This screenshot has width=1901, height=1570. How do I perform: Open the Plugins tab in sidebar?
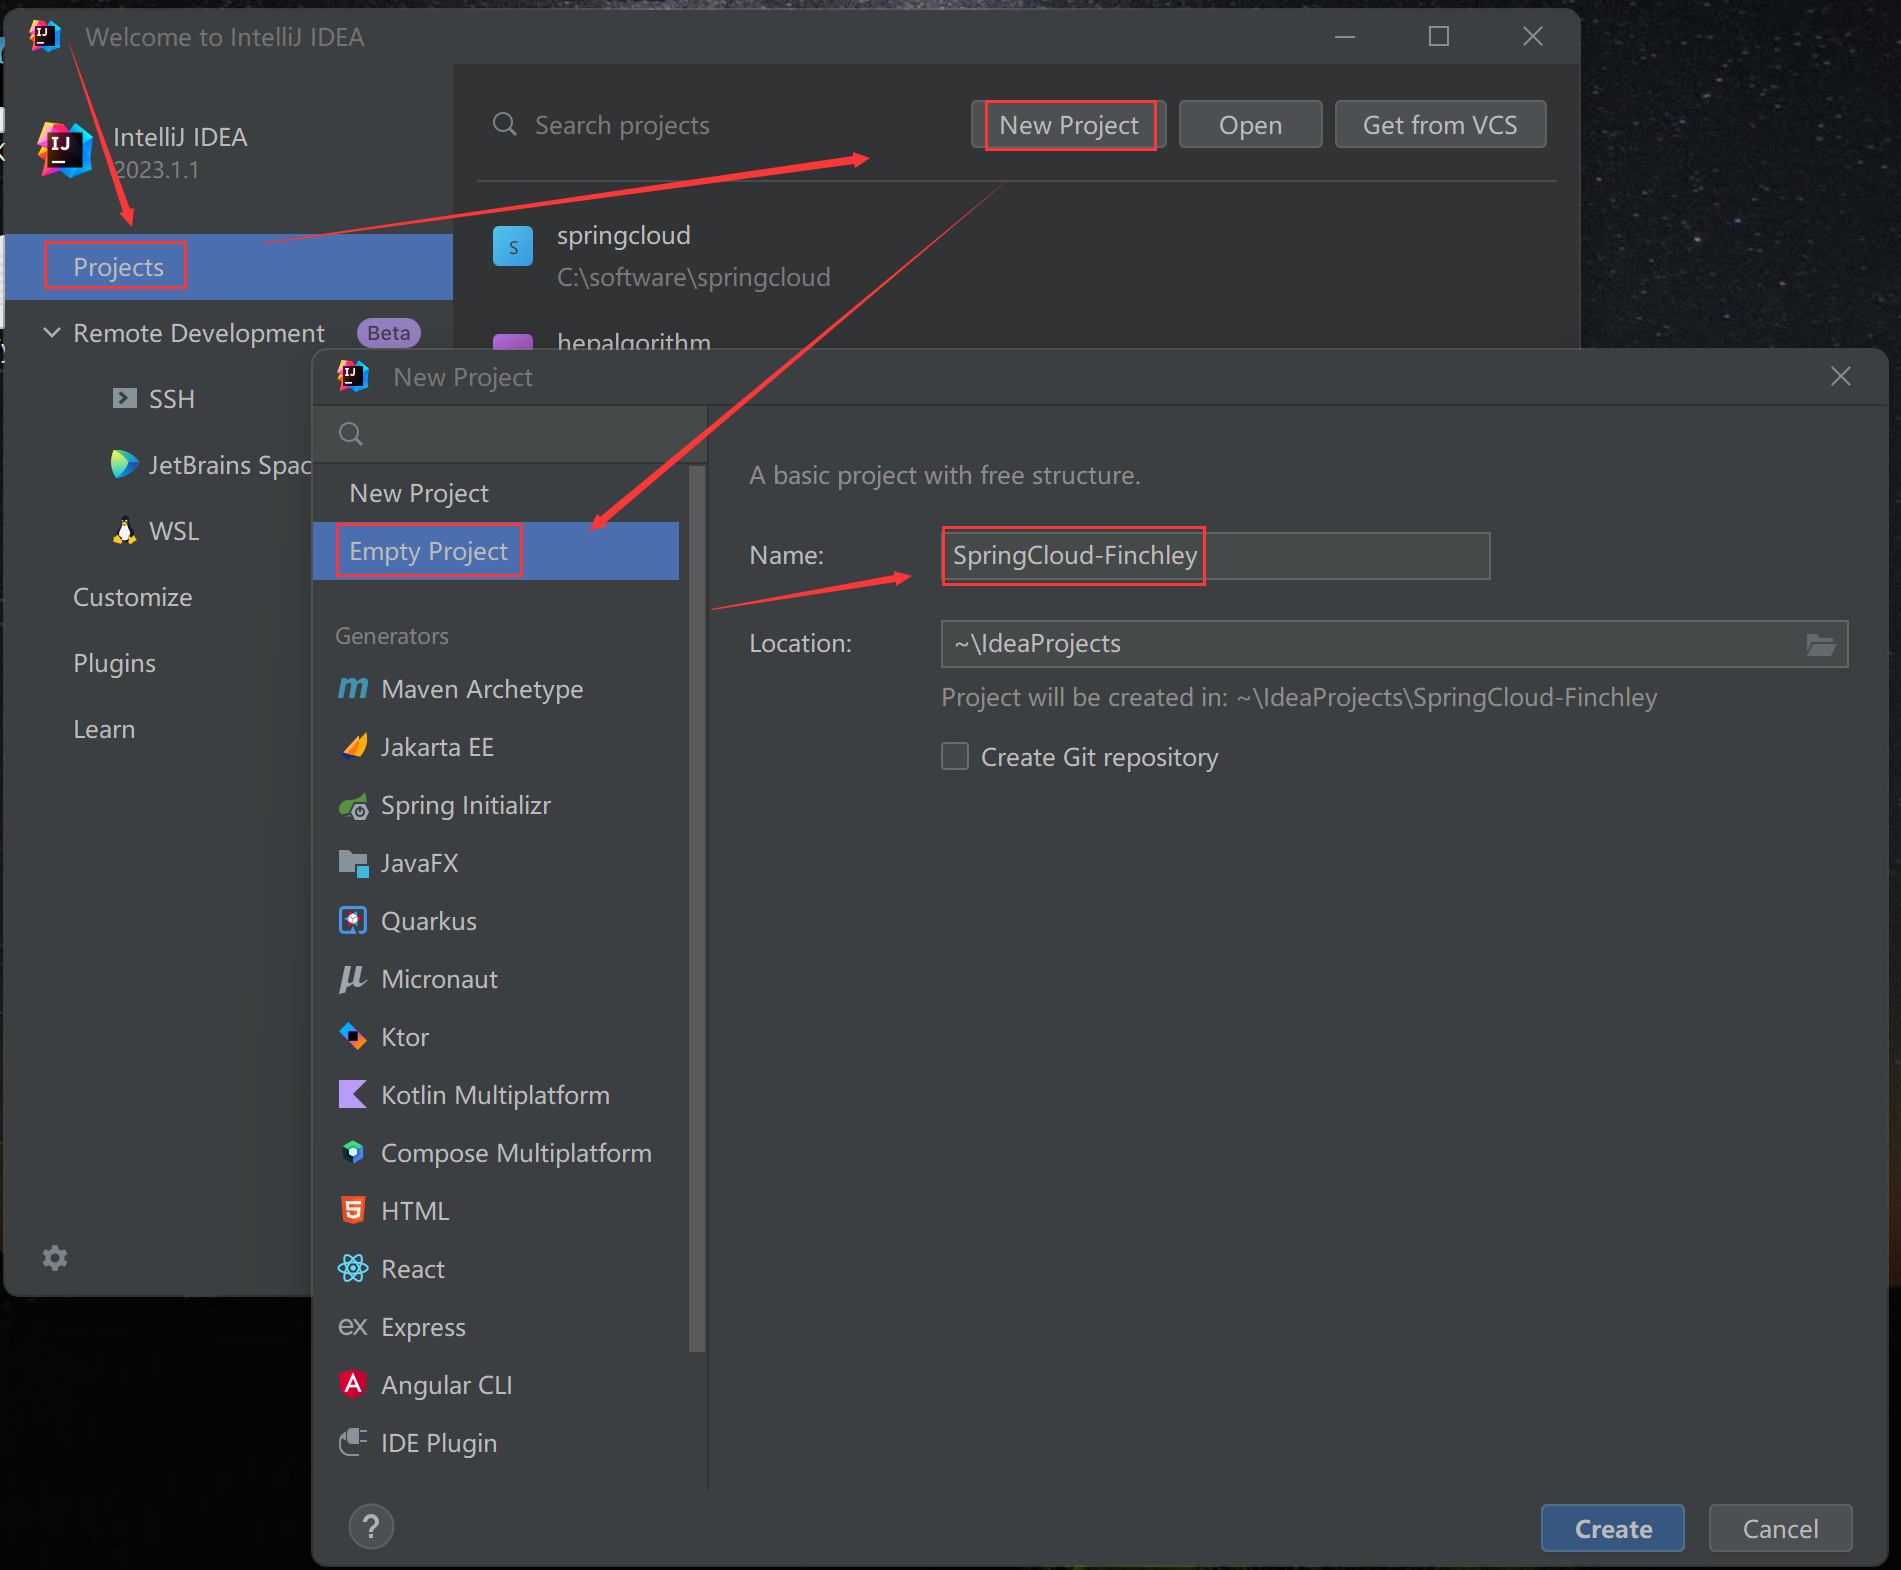click(x=114, y=663)
